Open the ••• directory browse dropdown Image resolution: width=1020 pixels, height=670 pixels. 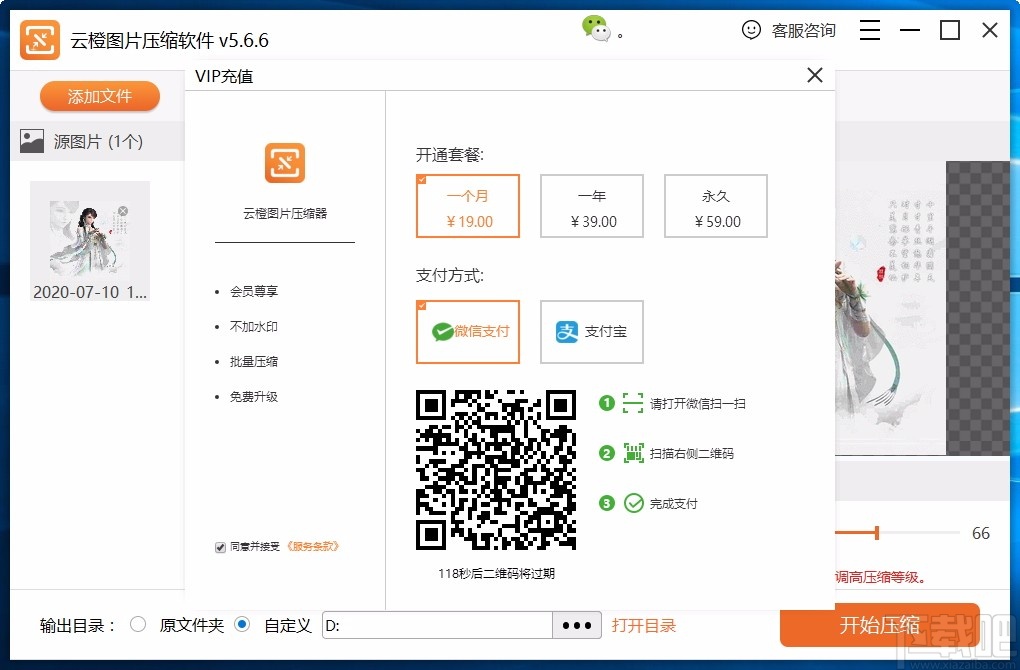tap(577, 624)
